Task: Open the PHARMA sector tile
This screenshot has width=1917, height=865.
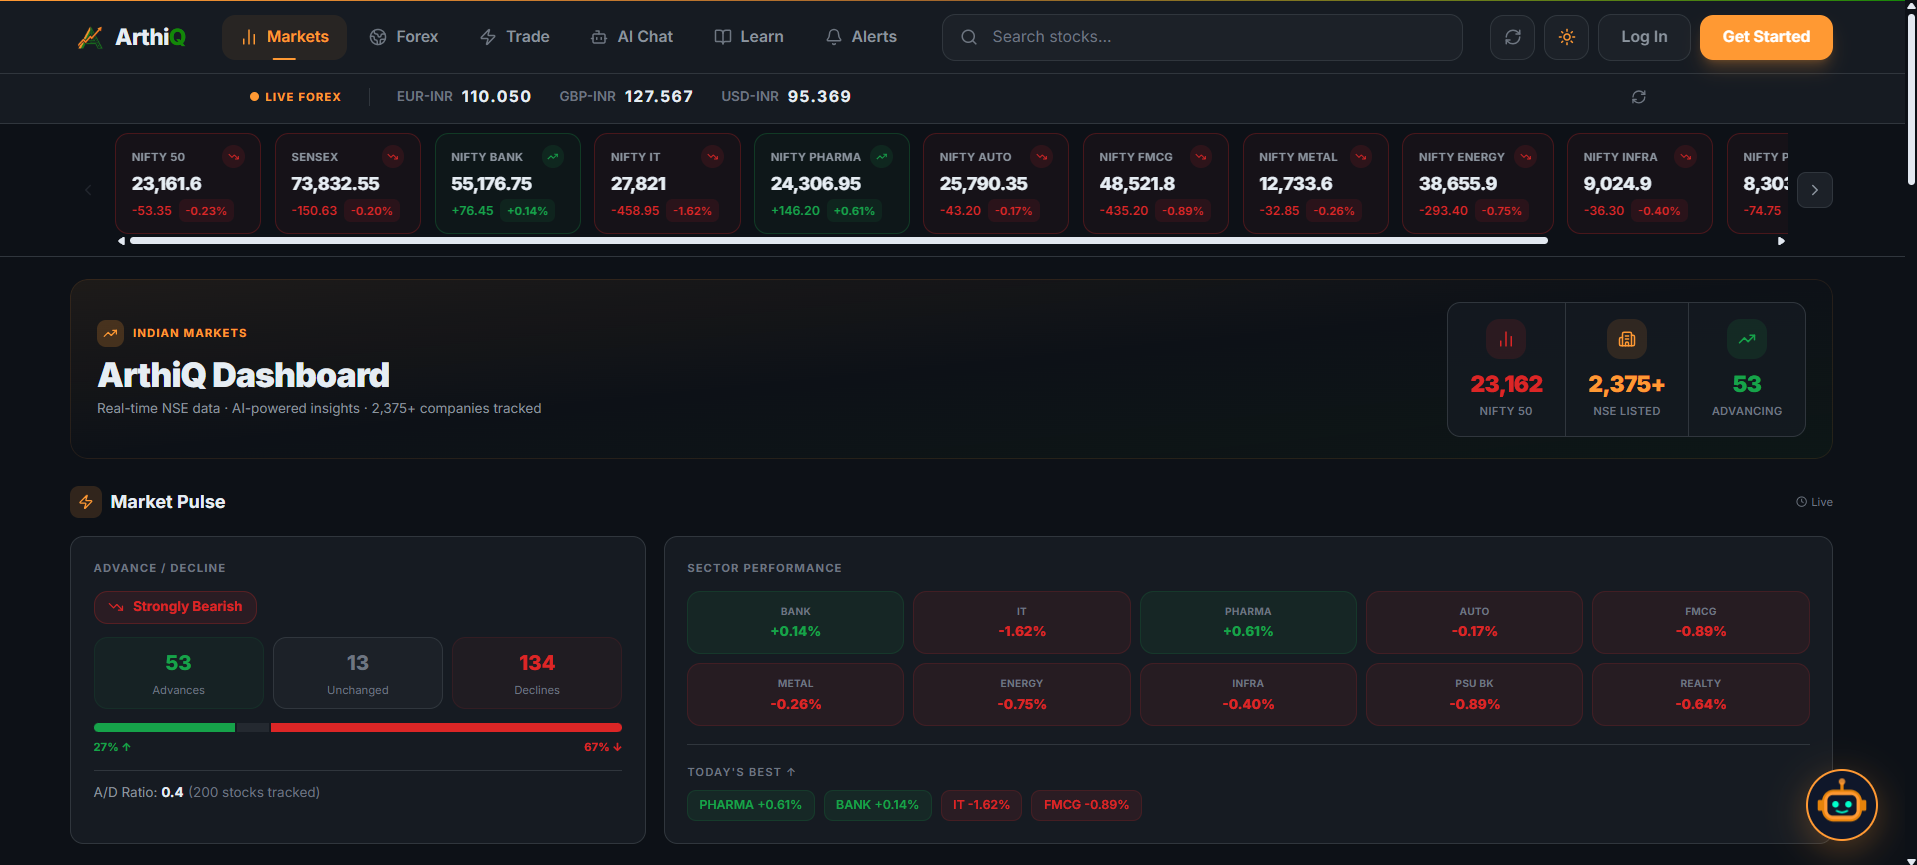Action: point(1248,622)
